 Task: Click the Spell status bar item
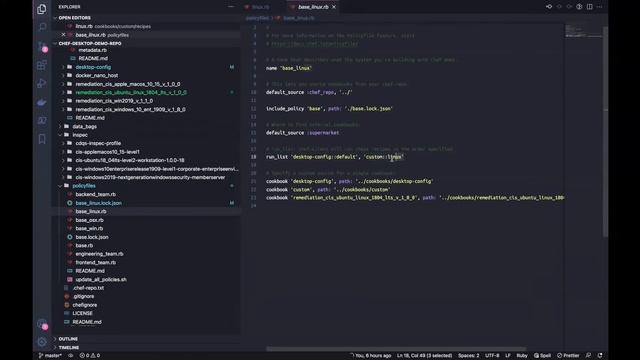coord(542,356)
